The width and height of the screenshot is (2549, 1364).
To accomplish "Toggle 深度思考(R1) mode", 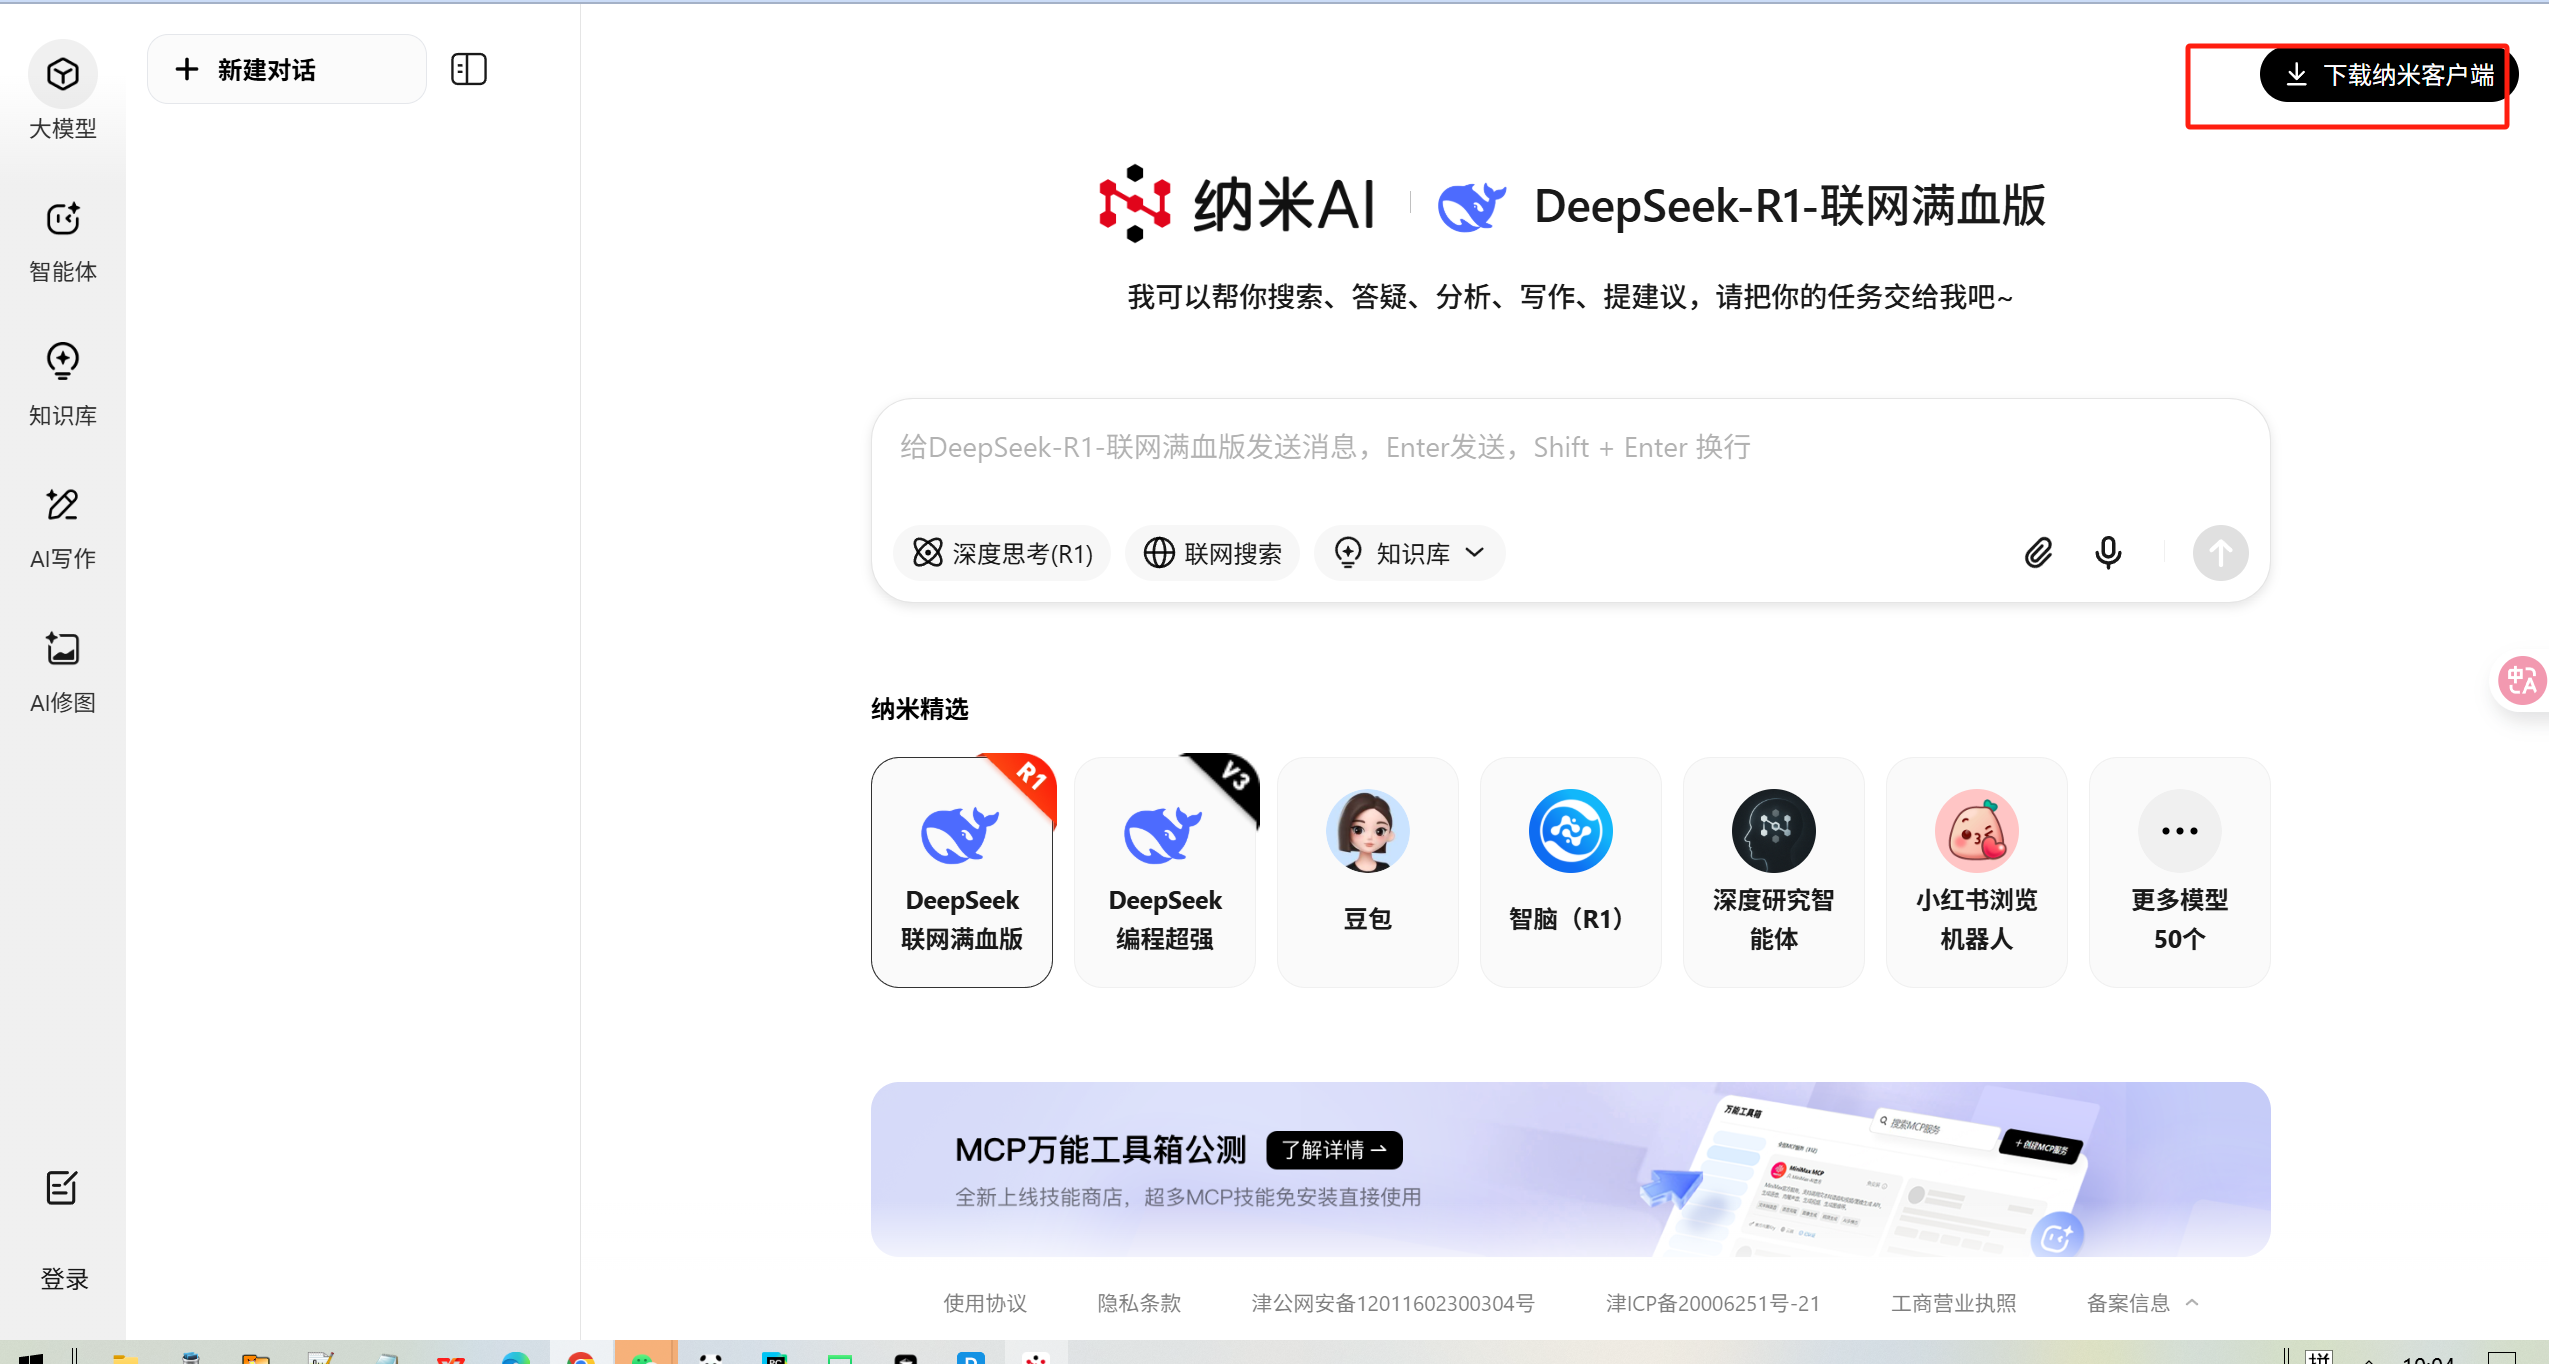I will point(1002,553).
